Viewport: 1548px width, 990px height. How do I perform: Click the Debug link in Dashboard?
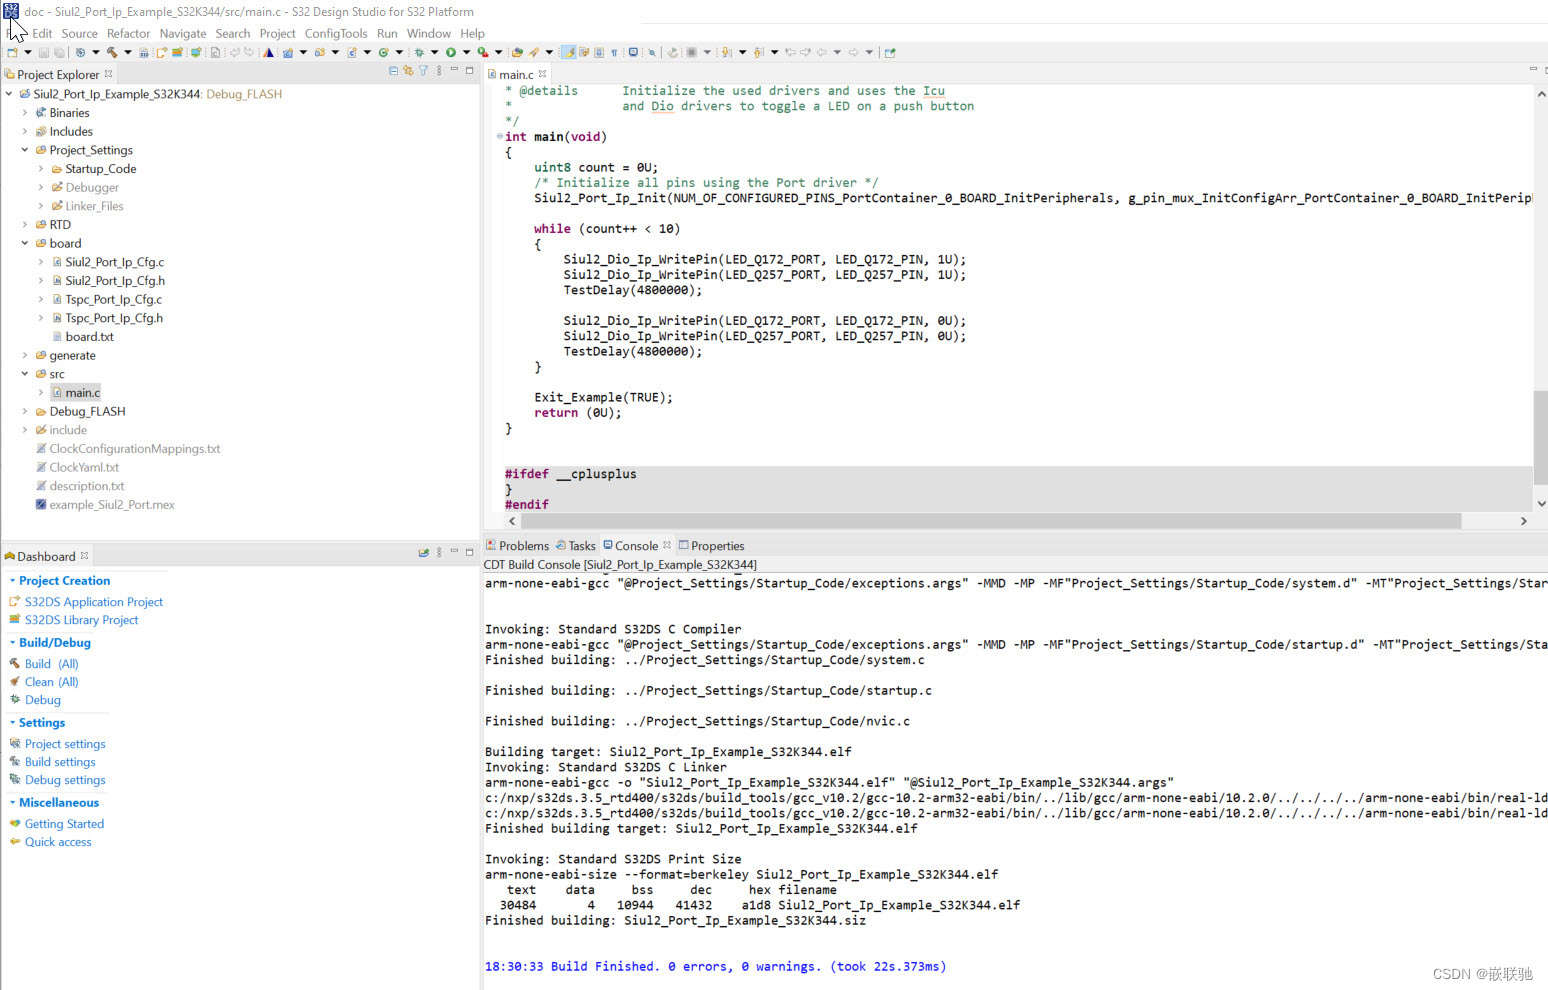[43, 700]
